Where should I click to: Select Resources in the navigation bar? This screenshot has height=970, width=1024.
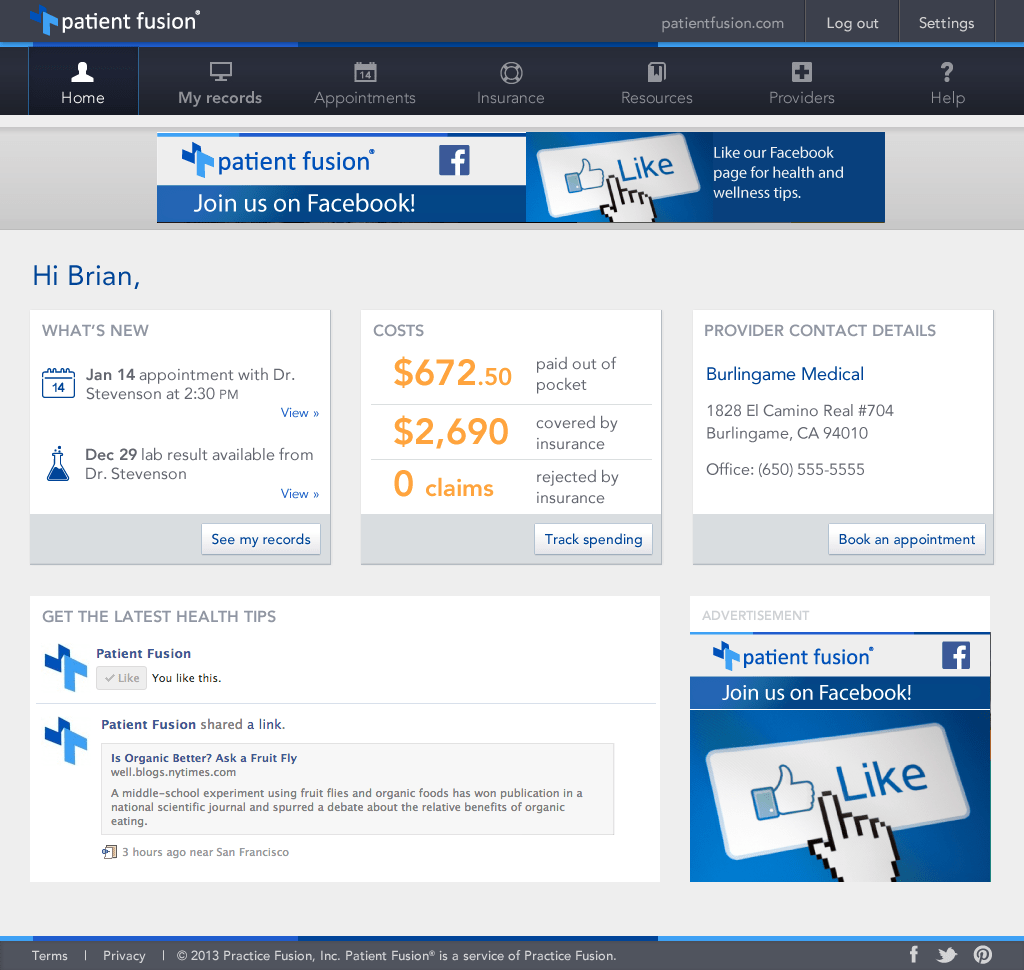[656, 97]
